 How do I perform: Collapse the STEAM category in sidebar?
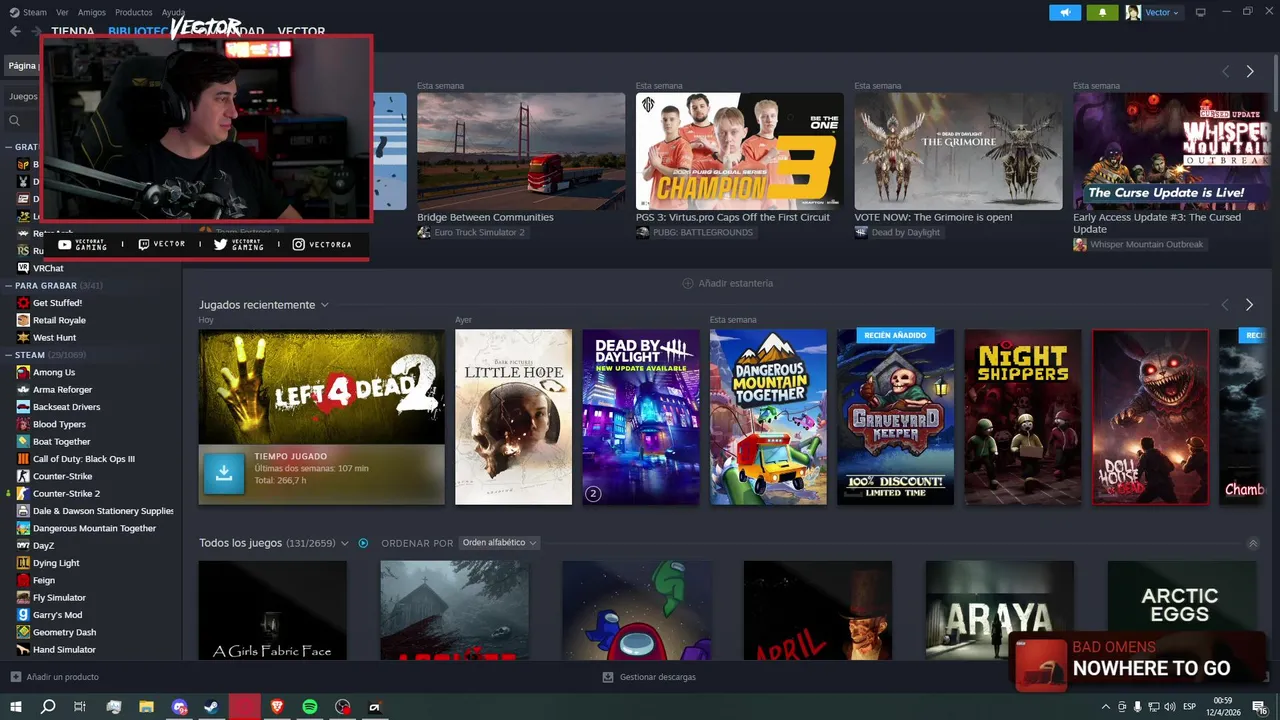pos(8,355)
